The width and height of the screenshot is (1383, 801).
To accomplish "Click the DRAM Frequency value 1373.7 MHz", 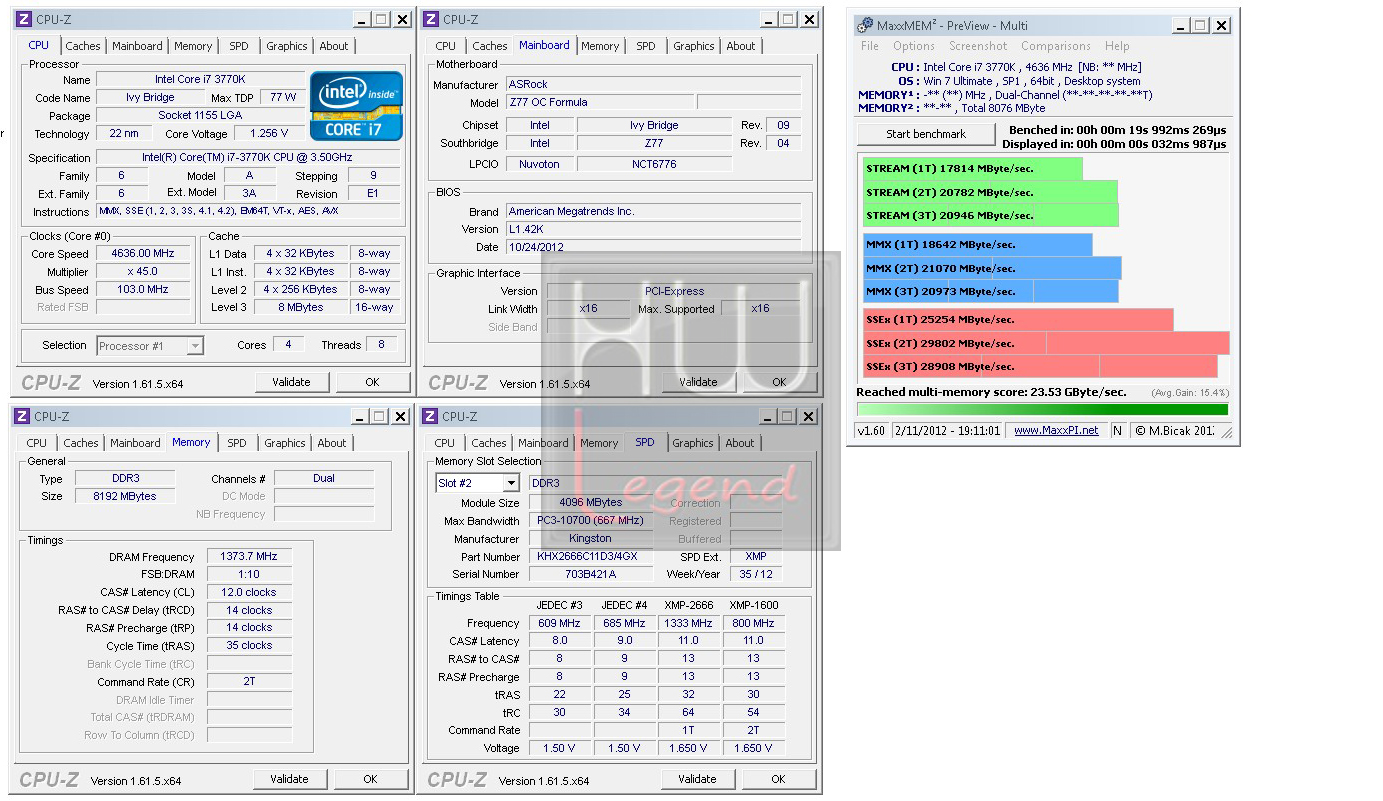I will (250, 557).
